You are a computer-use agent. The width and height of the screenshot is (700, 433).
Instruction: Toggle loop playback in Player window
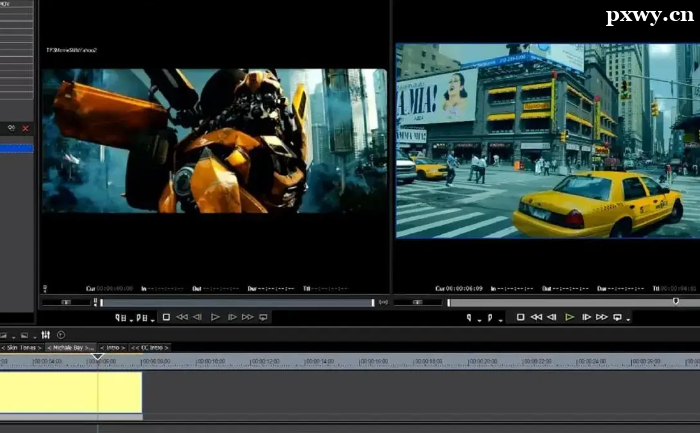[x=263, y=317]
